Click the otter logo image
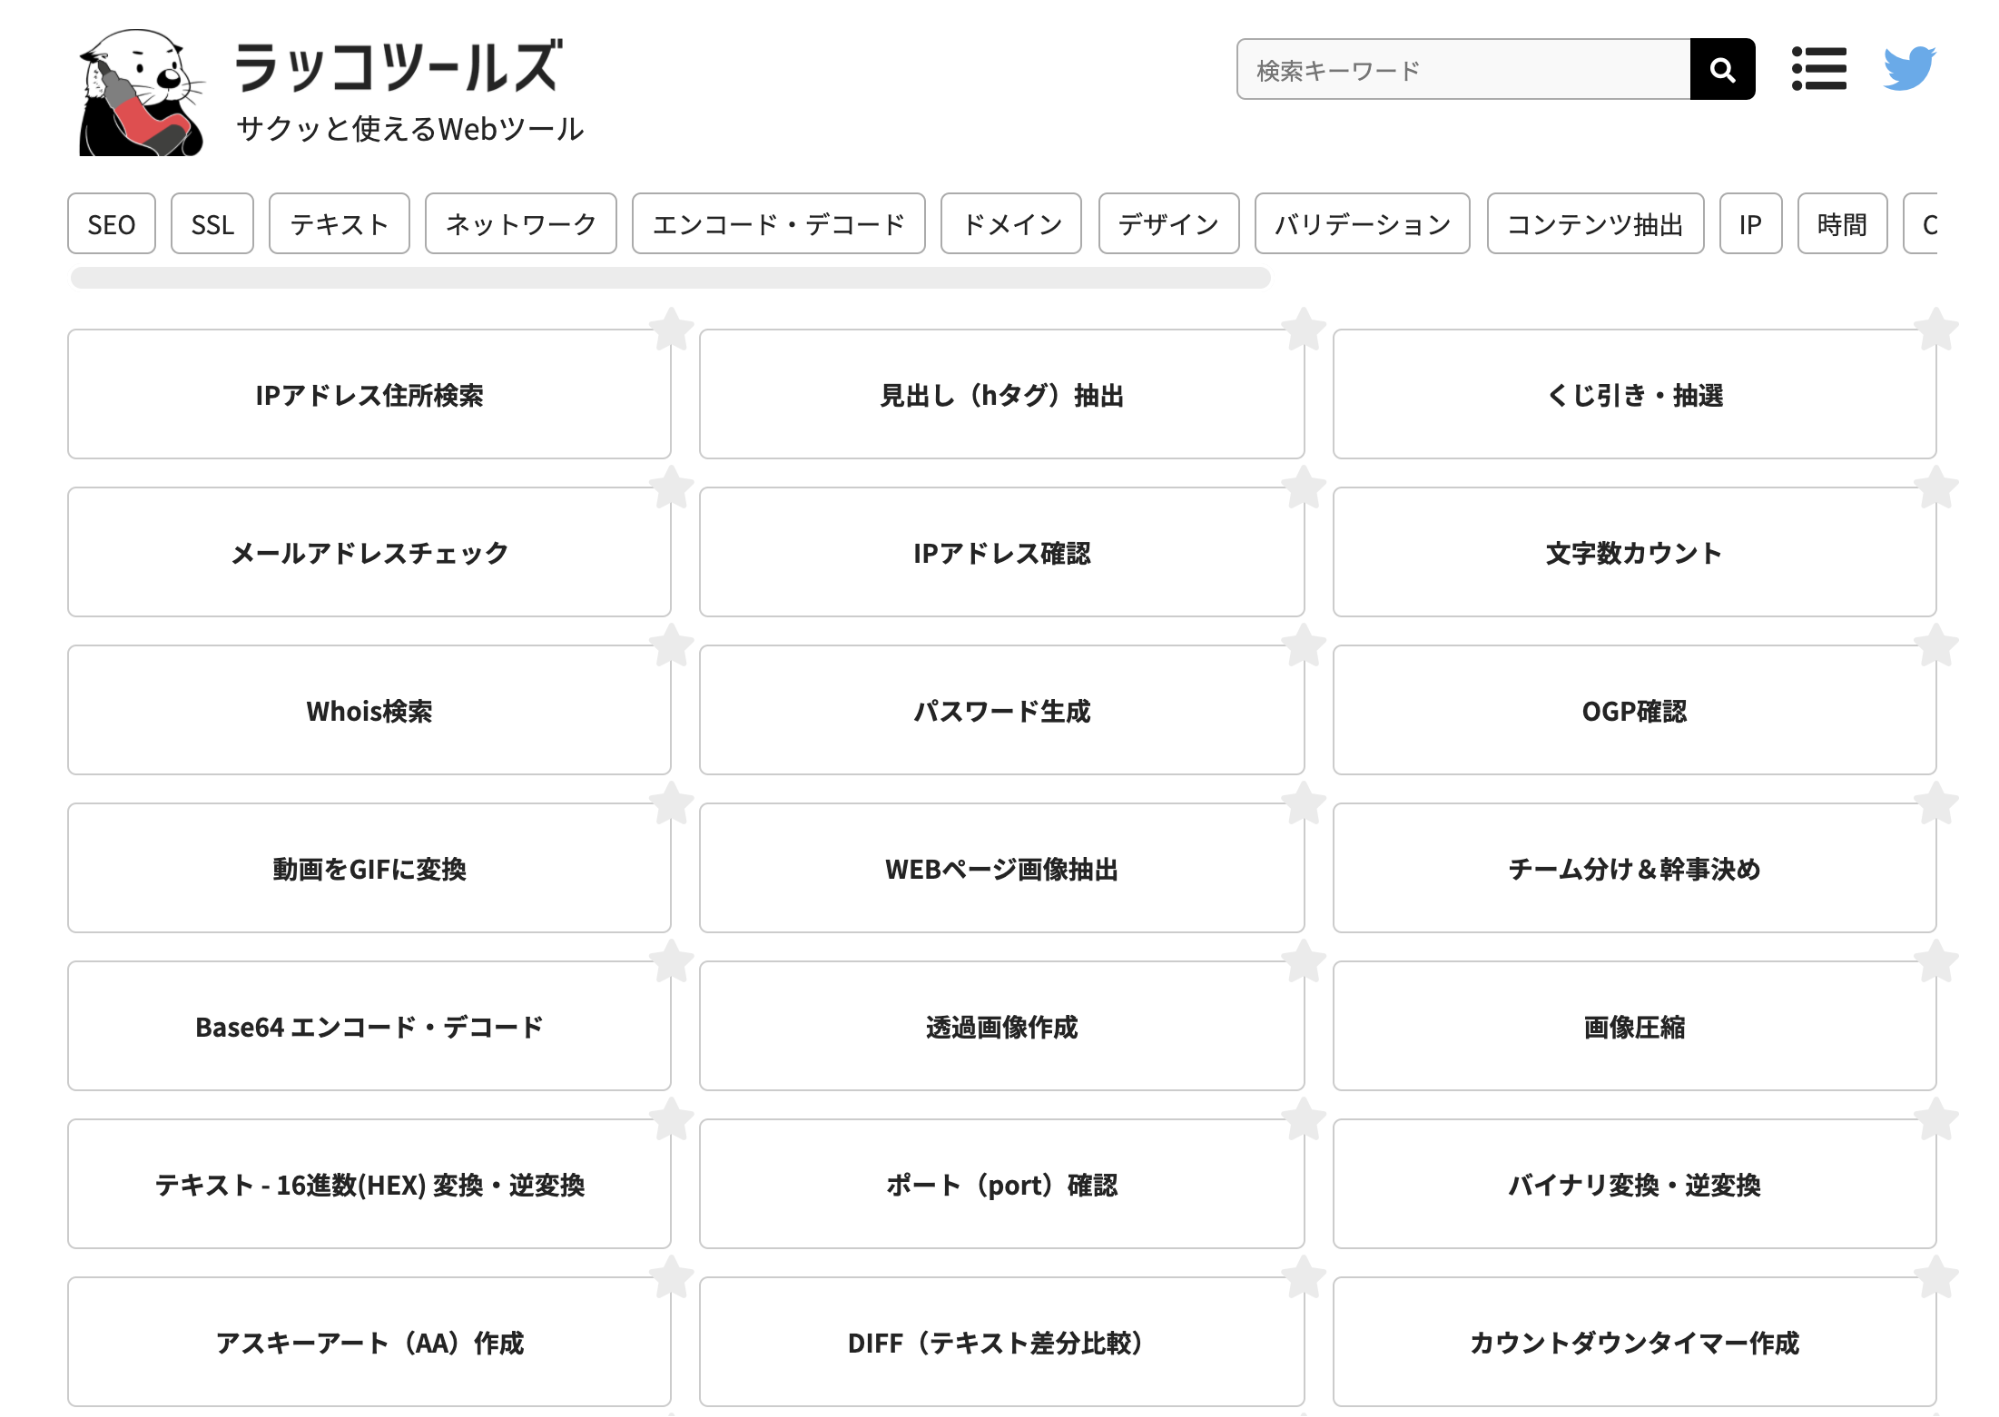Screen dimensions: 1999x1417 [140, 92]
